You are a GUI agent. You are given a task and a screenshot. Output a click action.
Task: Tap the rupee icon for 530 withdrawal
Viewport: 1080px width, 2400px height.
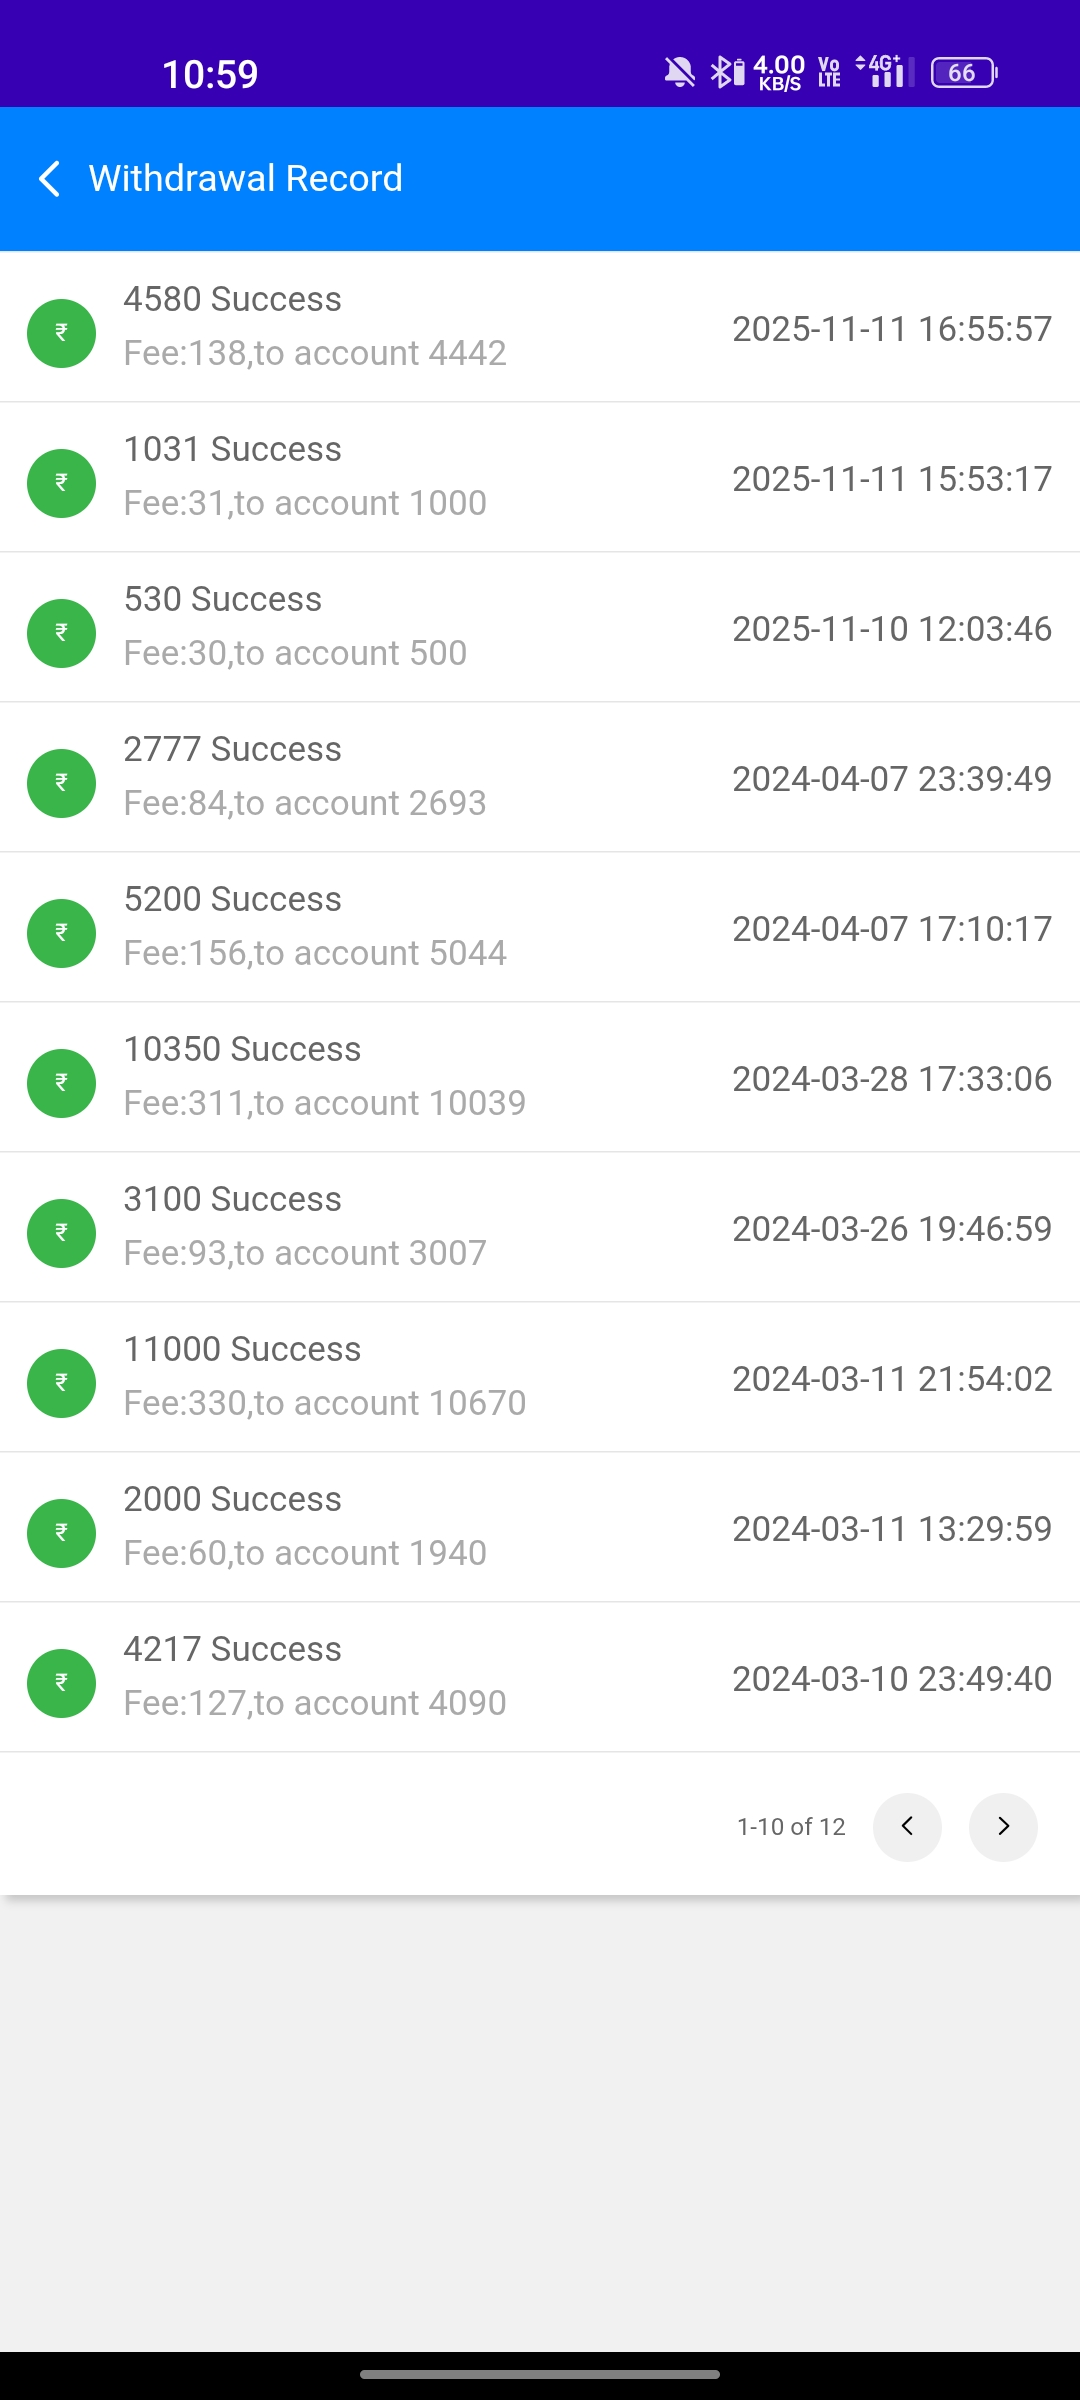[x=61, y=633]
